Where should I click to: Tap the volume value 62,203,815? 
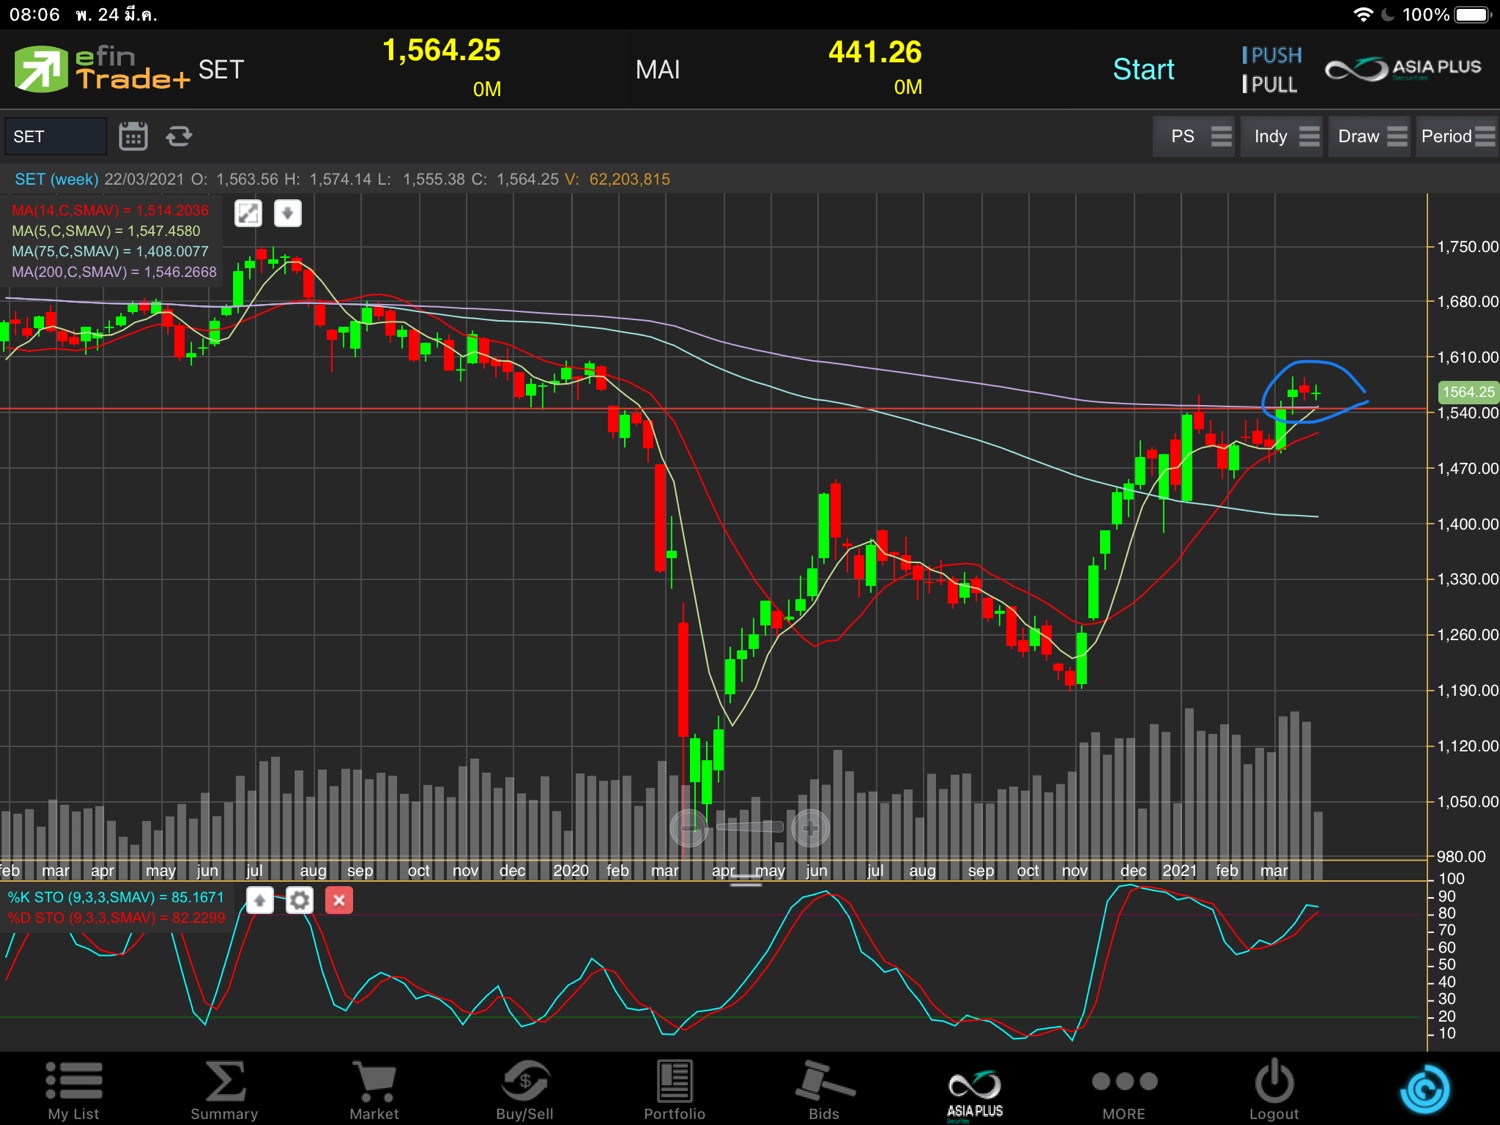coord(630,179)
